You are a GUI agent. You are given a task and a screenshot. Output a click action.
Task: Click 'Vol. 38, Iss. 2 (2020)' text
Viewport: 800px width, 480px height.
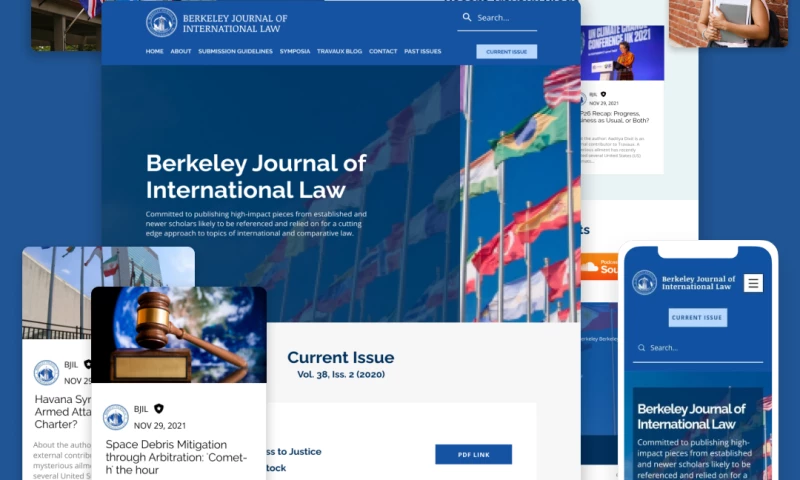tap(341, 374)
